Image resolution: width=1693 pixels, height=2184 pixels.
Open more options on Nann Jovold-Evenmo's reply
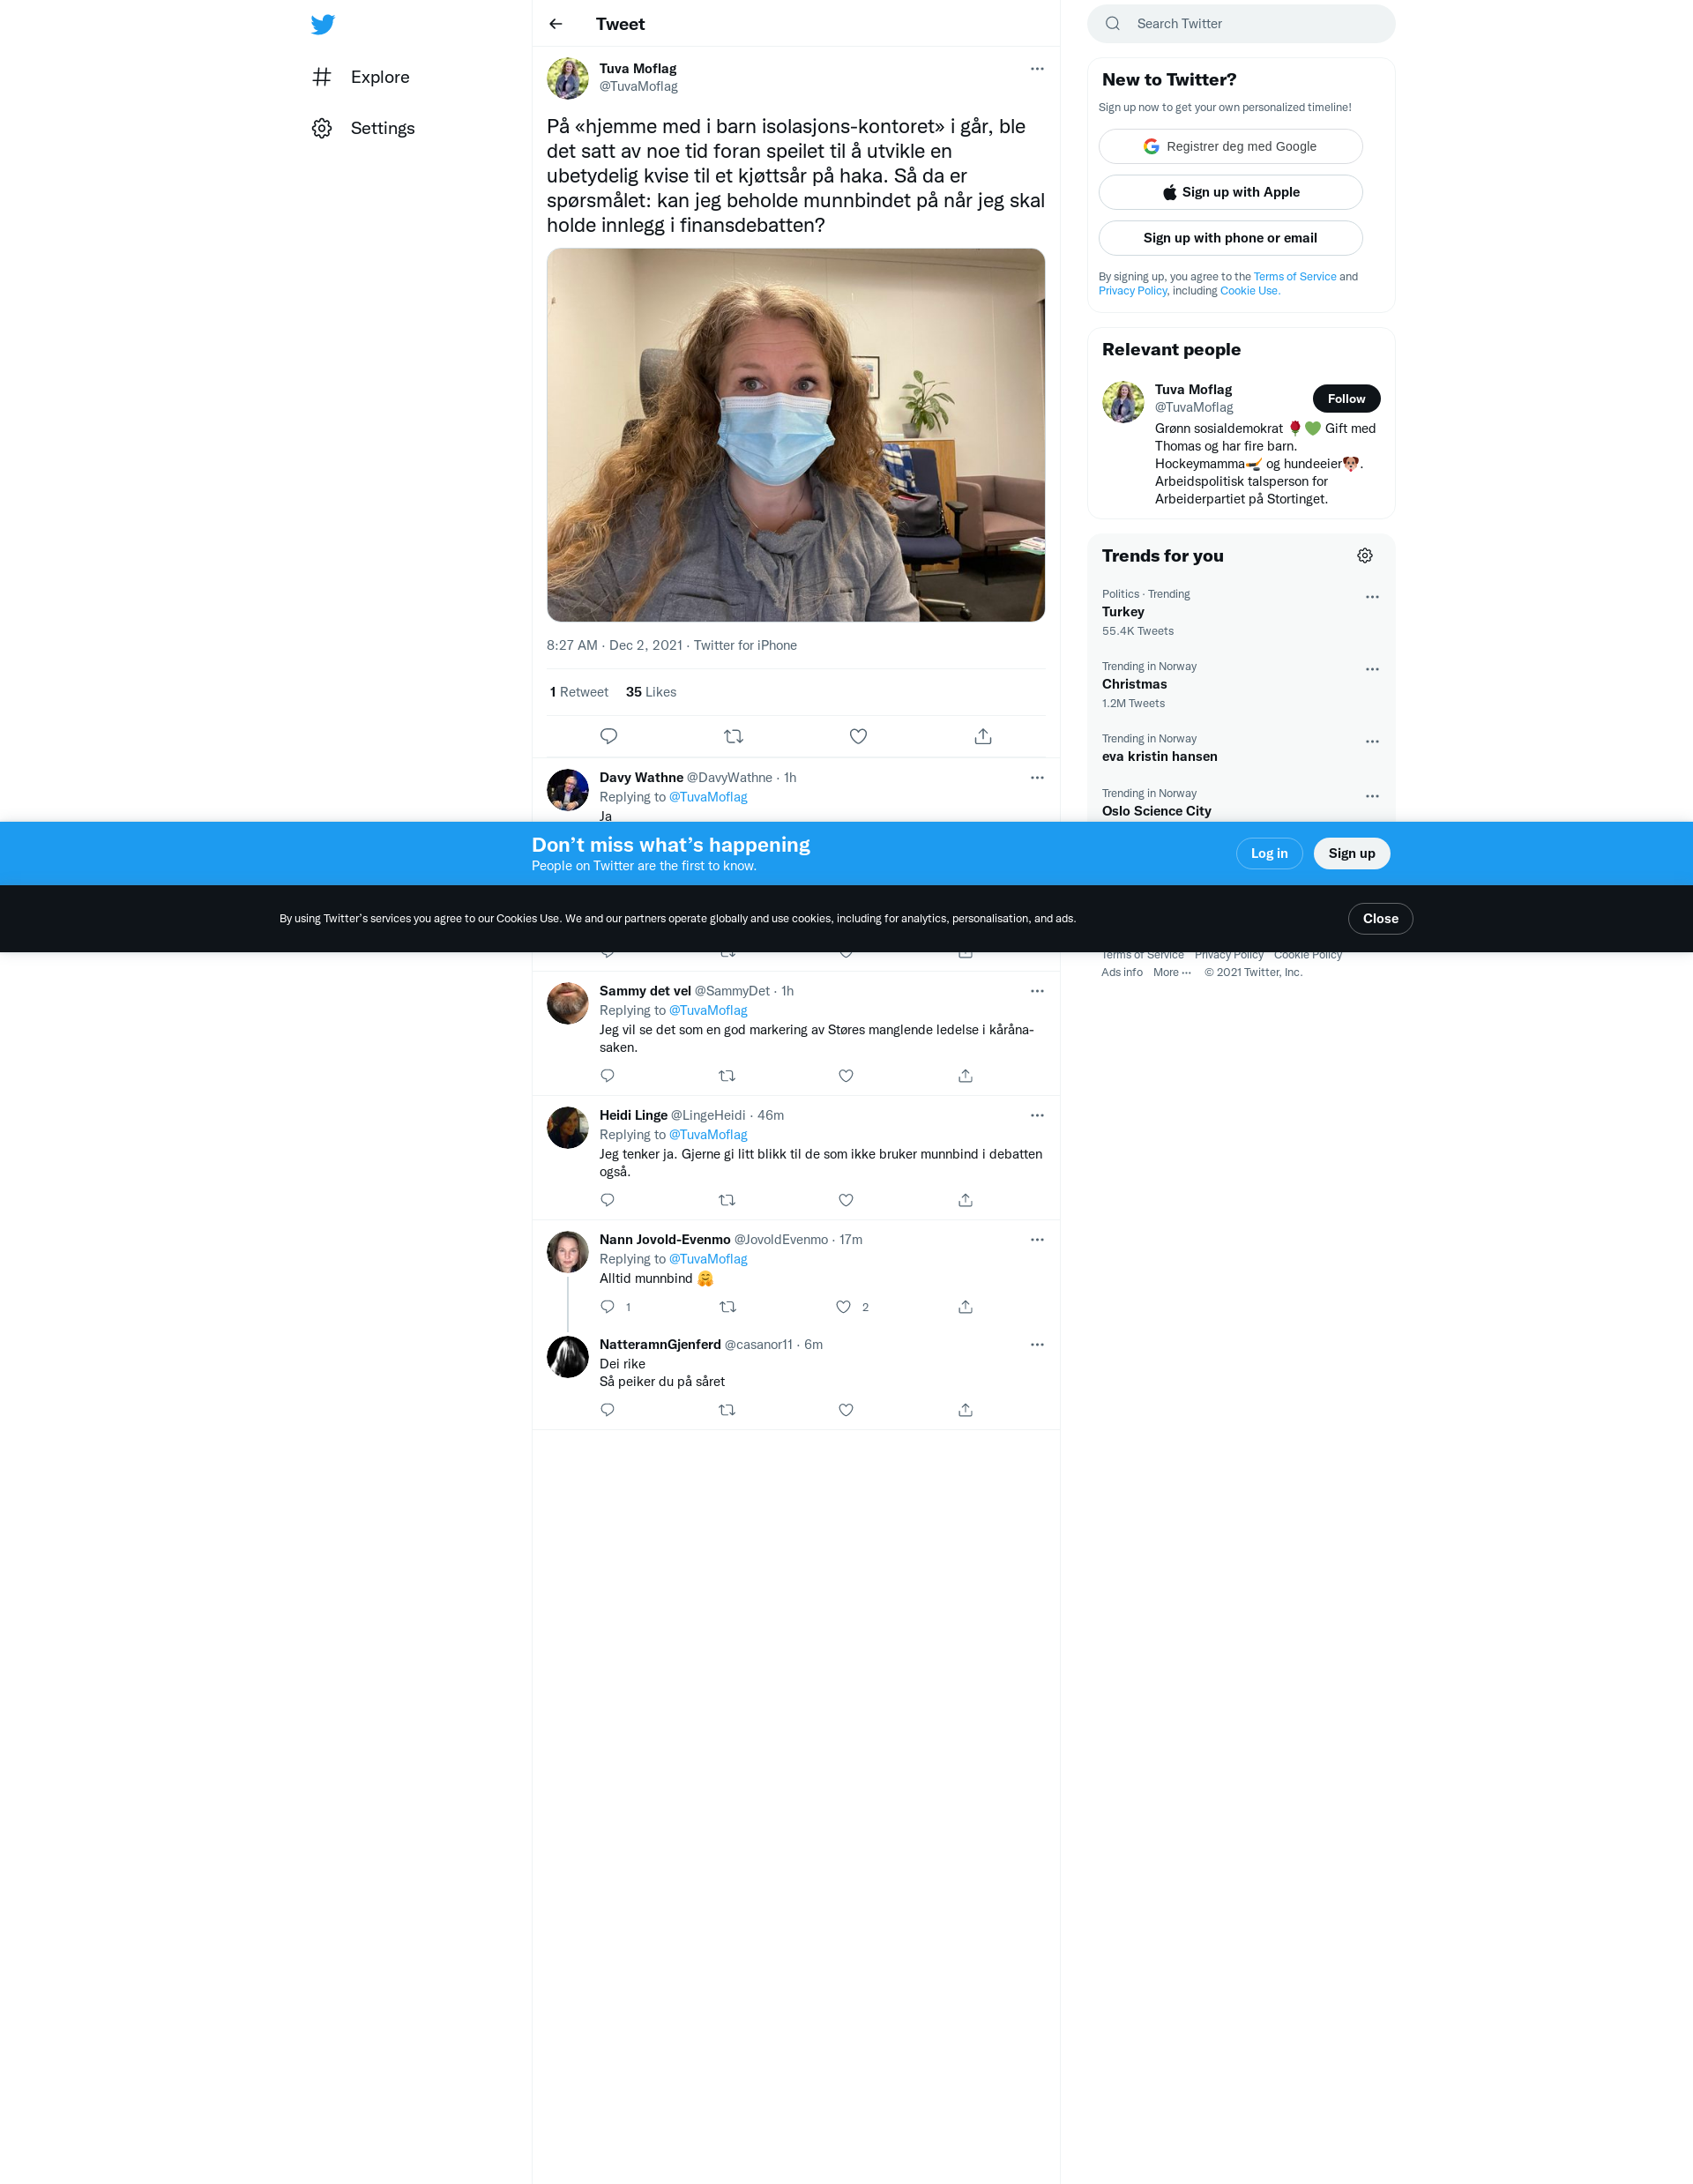pos(1037,1240)
